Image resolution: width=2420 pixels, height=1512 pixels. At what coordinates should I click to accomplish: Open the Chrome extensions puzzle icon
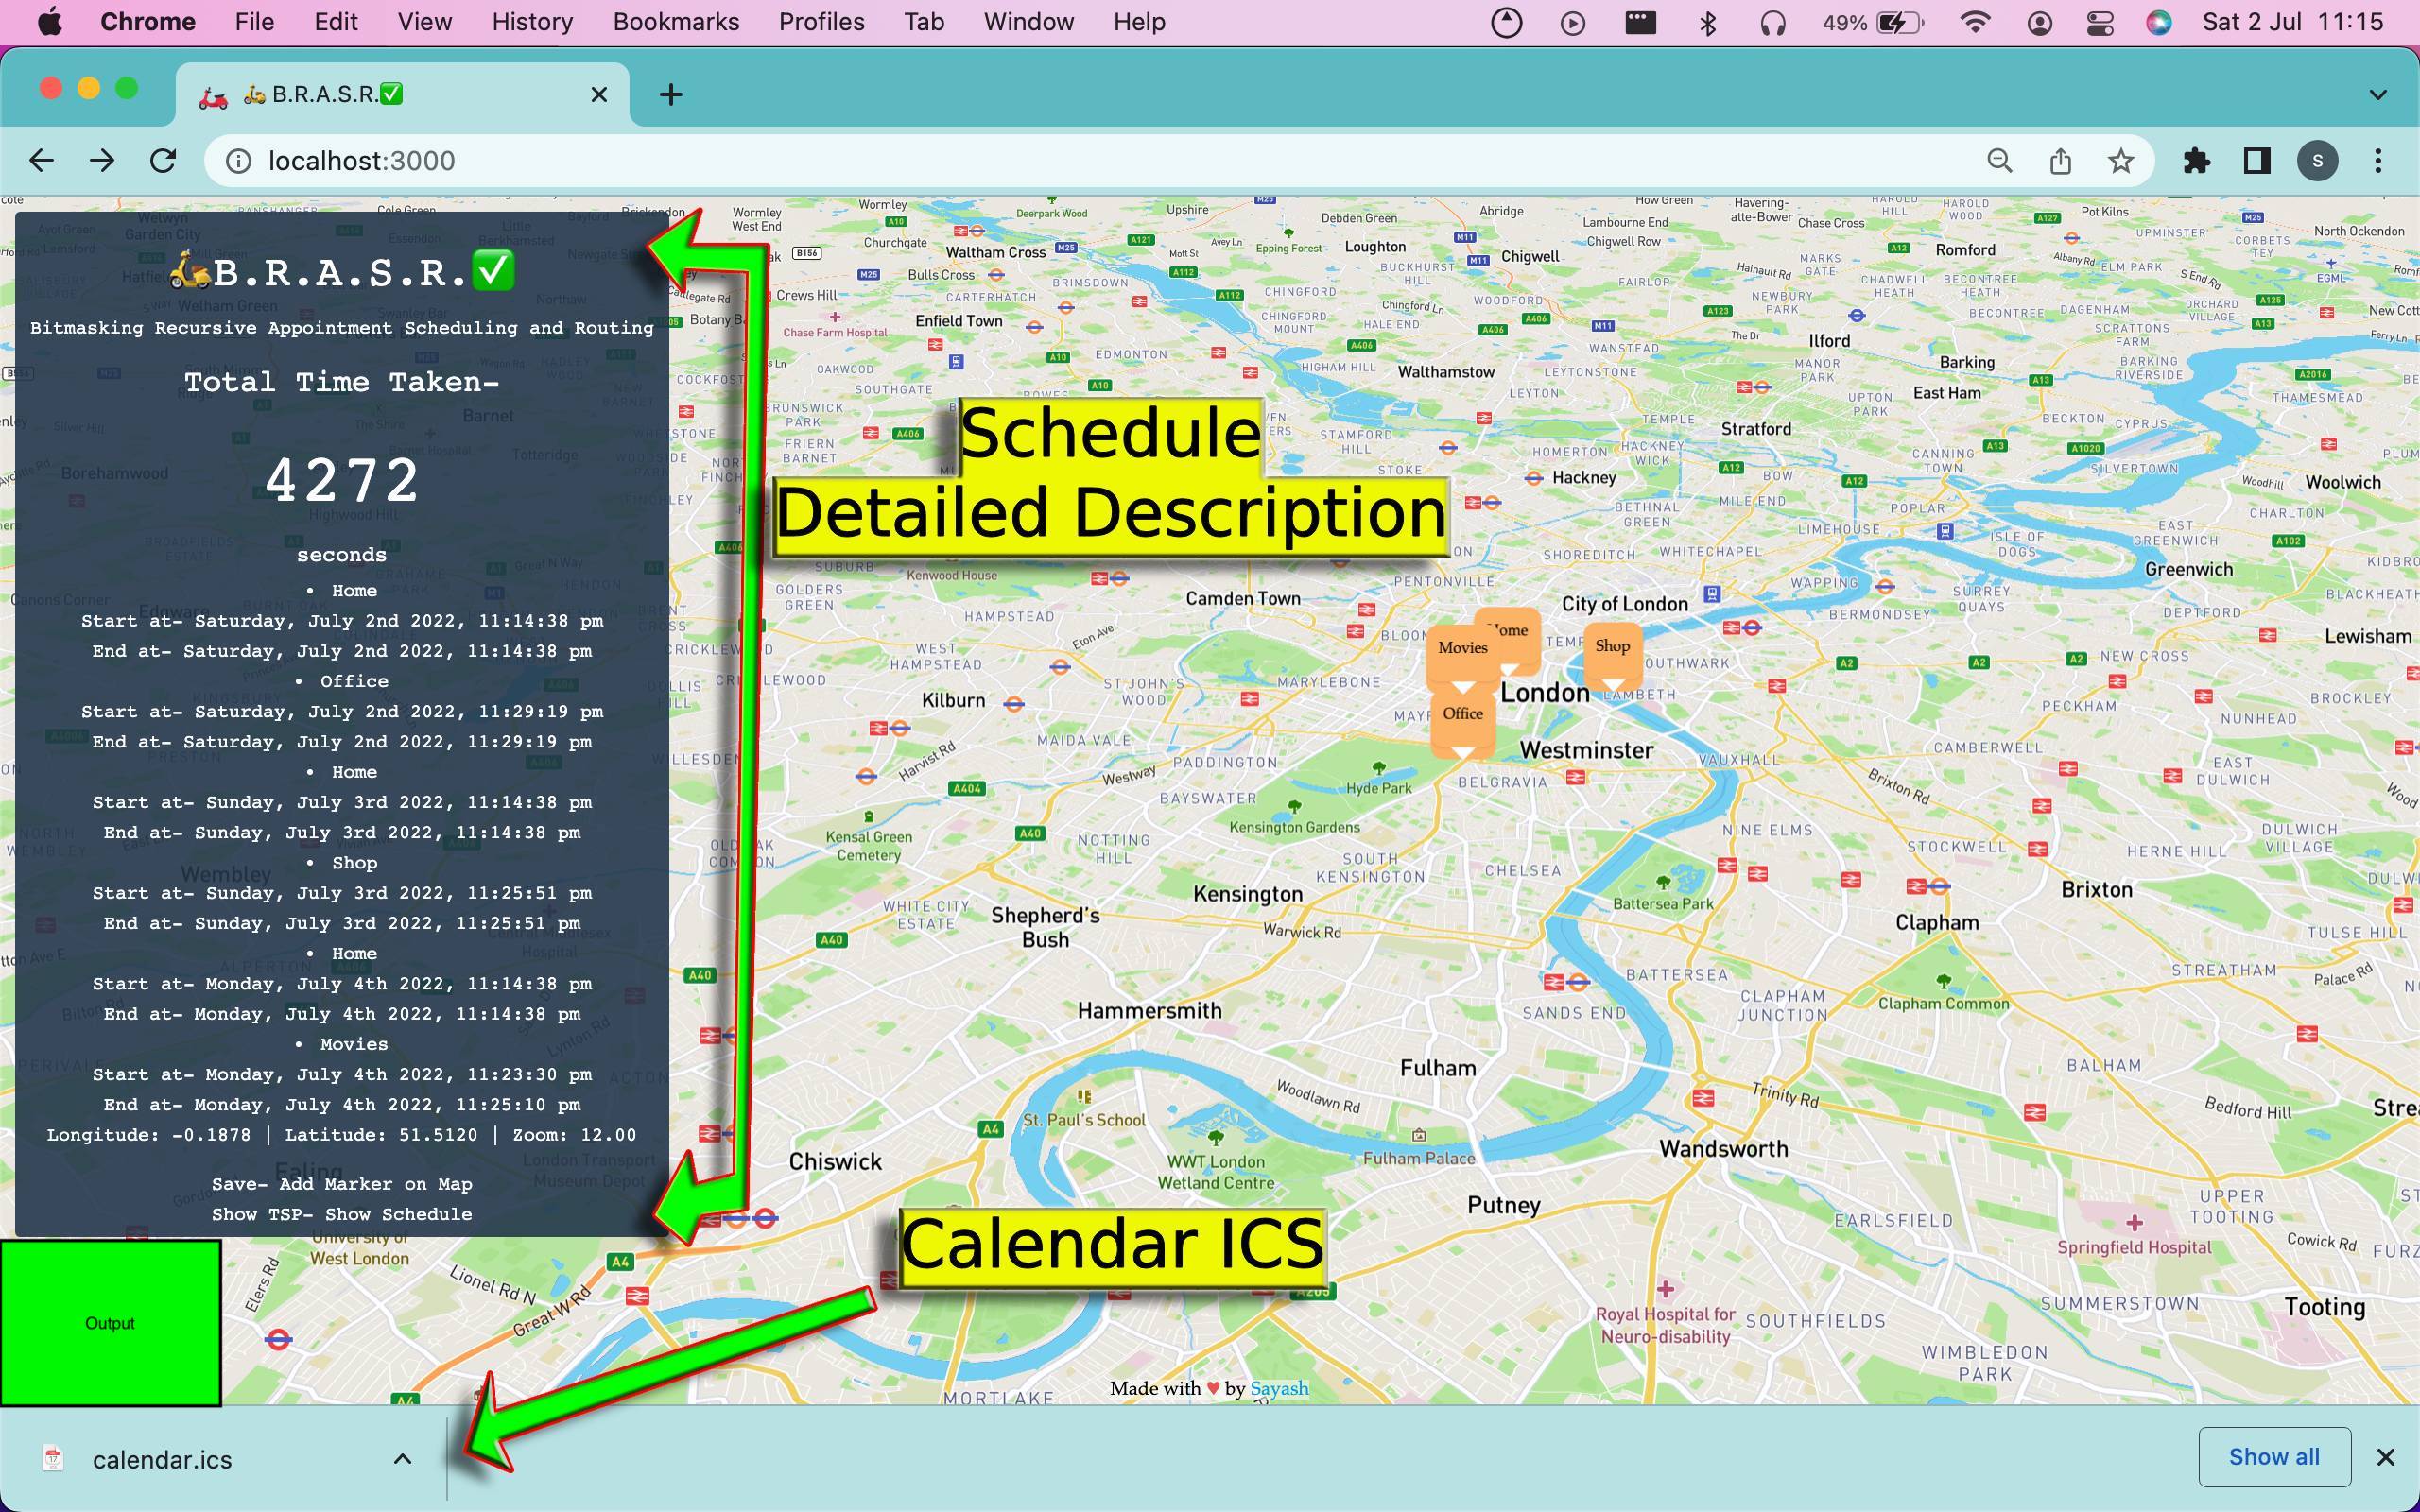pyautogui.click(x=2196, y=161)
